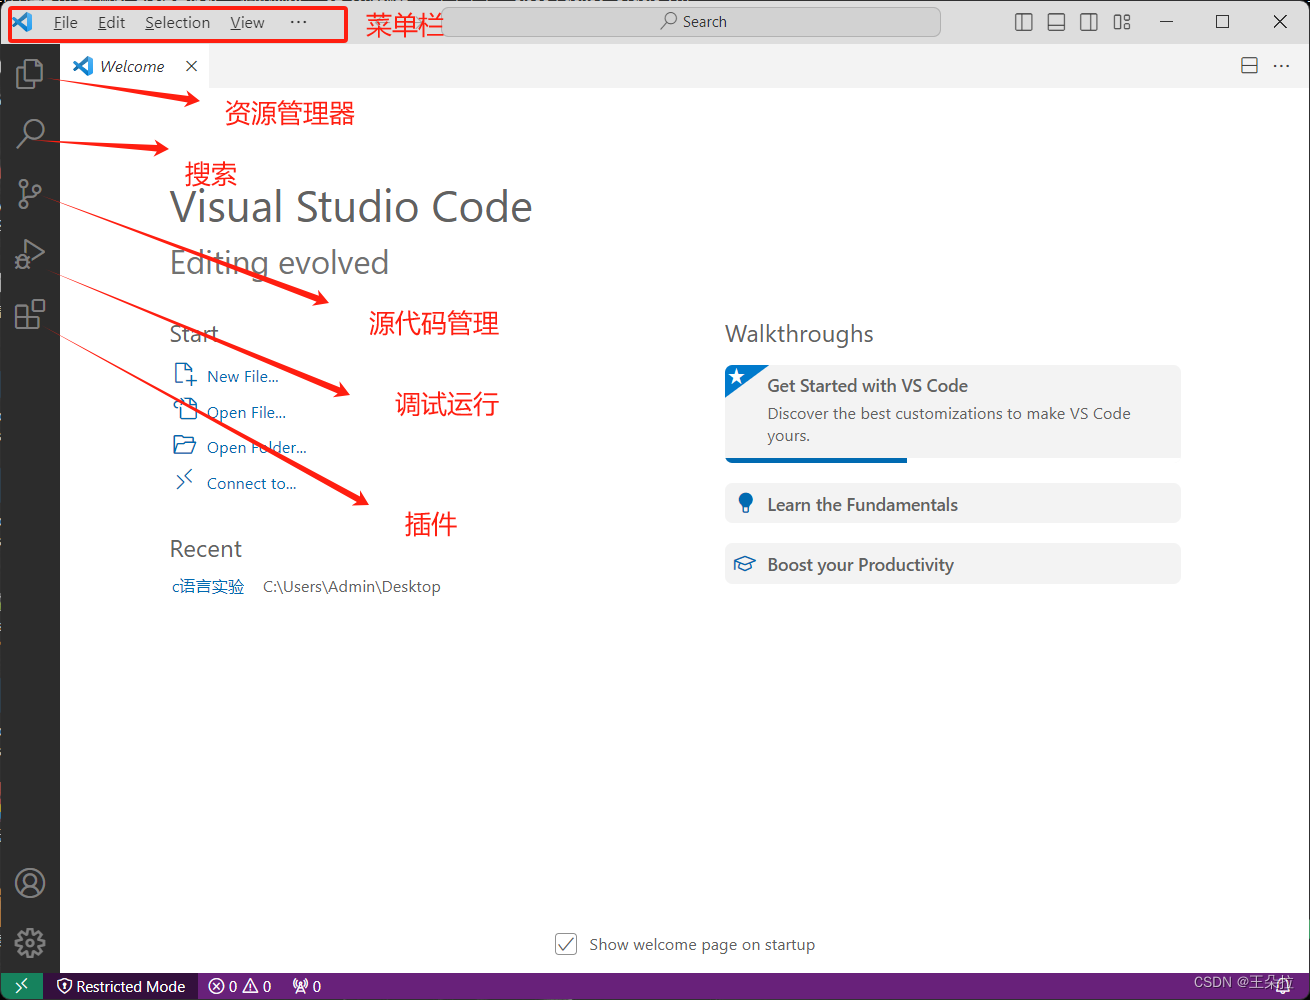Open the Manage gear icon

pyautogui.click(x=30, y=942)
